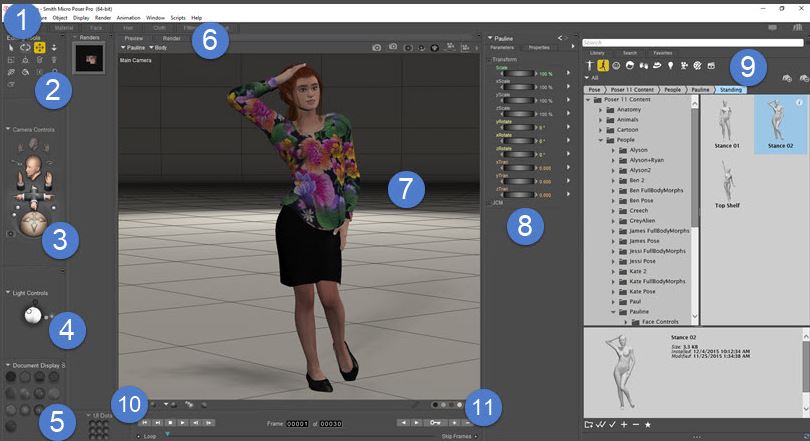Switch to the Render tab above viewport
Viewport: 810px width, 441px height.
point(172,38)
